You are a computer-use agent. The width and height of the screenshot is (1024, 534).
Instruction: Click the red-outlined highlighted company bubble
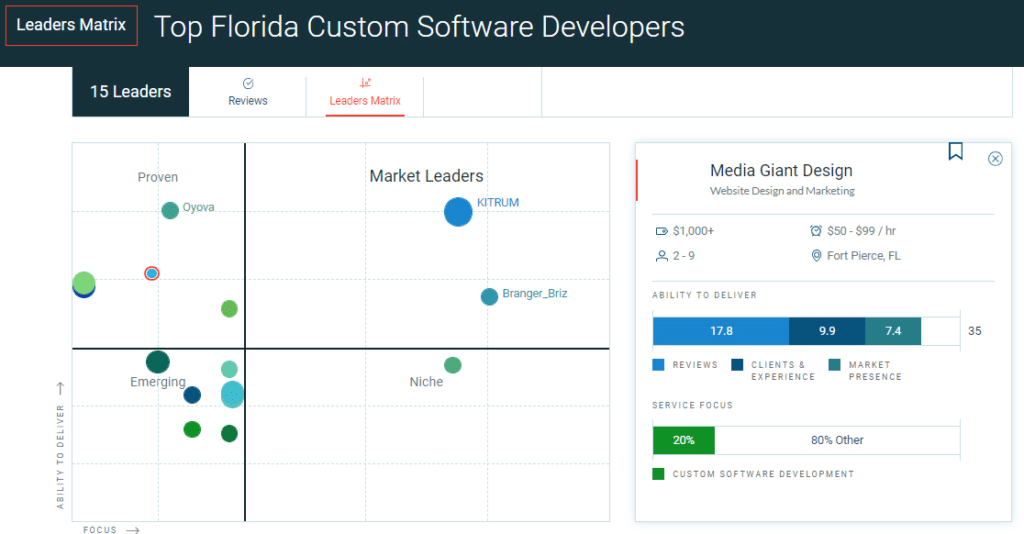(x=152, y=274)
